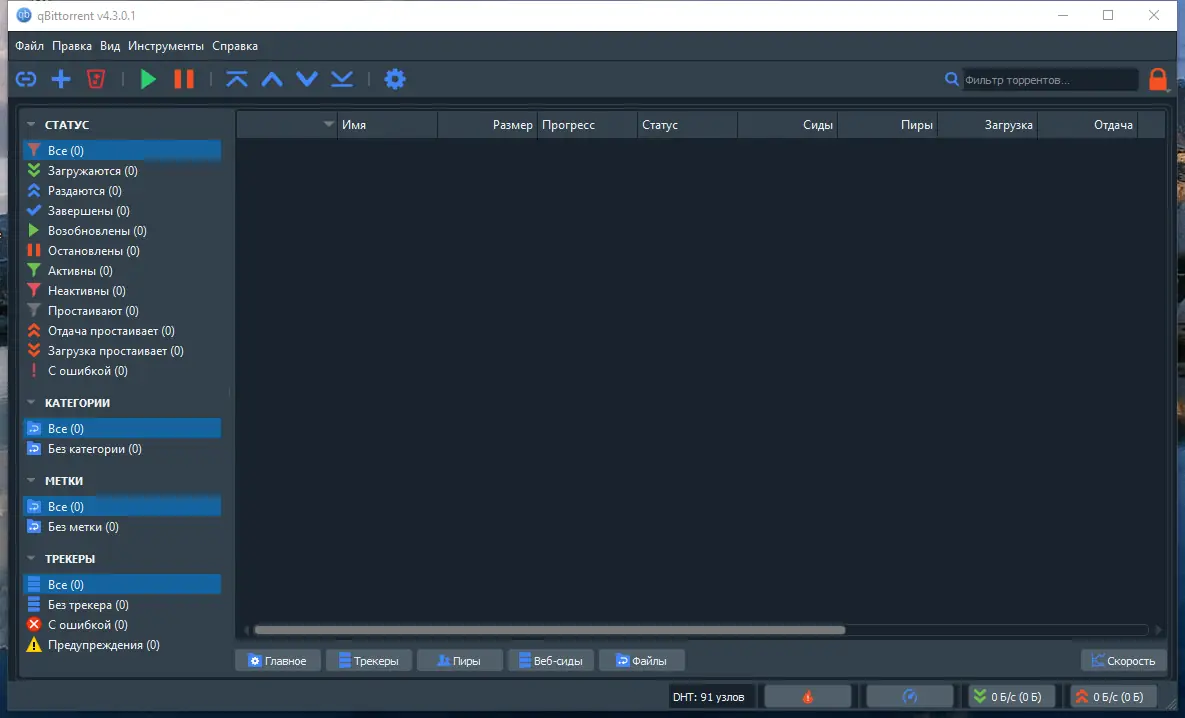Click the move down in queue arrow

307,79
